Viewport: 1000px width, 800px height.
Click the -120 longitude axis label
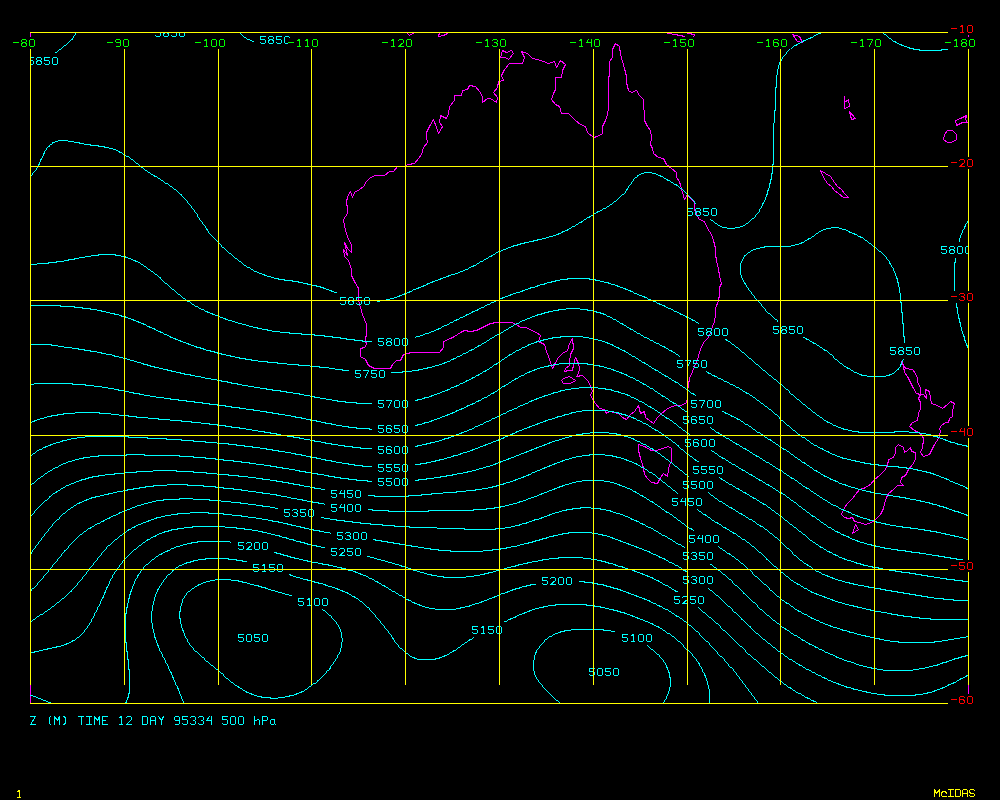398,43
